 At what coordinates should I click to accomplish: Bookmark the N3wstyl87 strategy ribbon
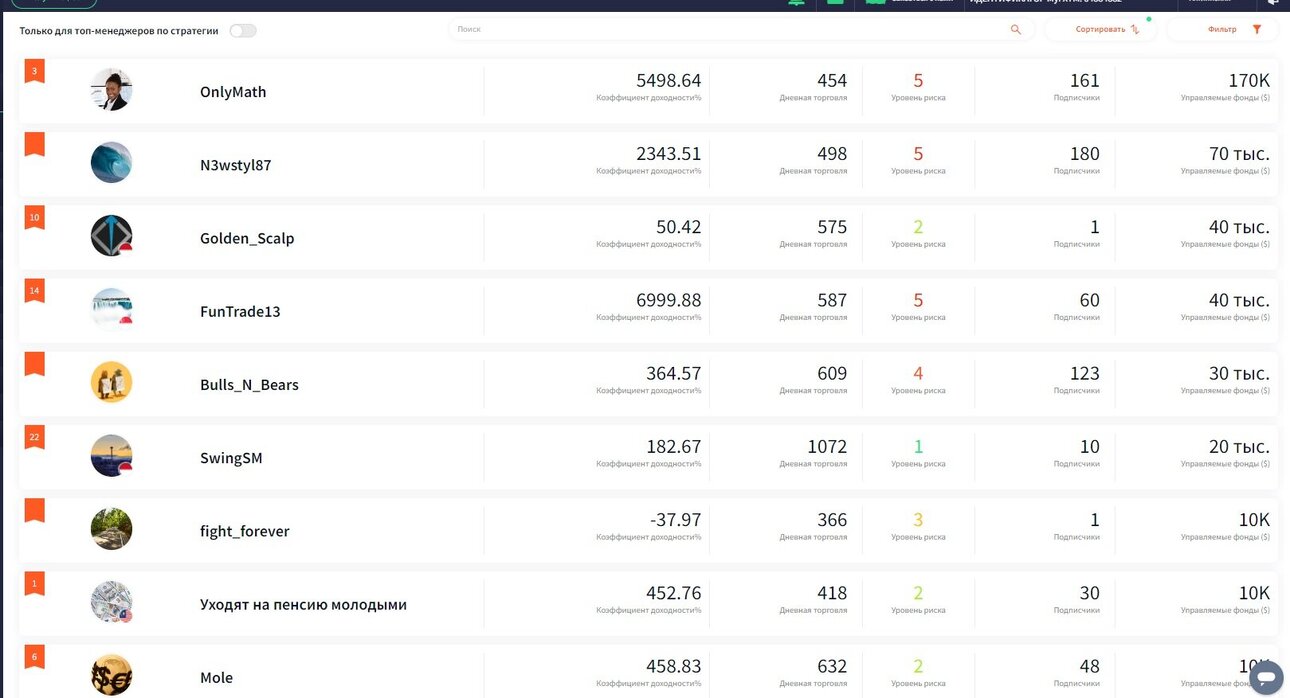click(x=35, y=144)
